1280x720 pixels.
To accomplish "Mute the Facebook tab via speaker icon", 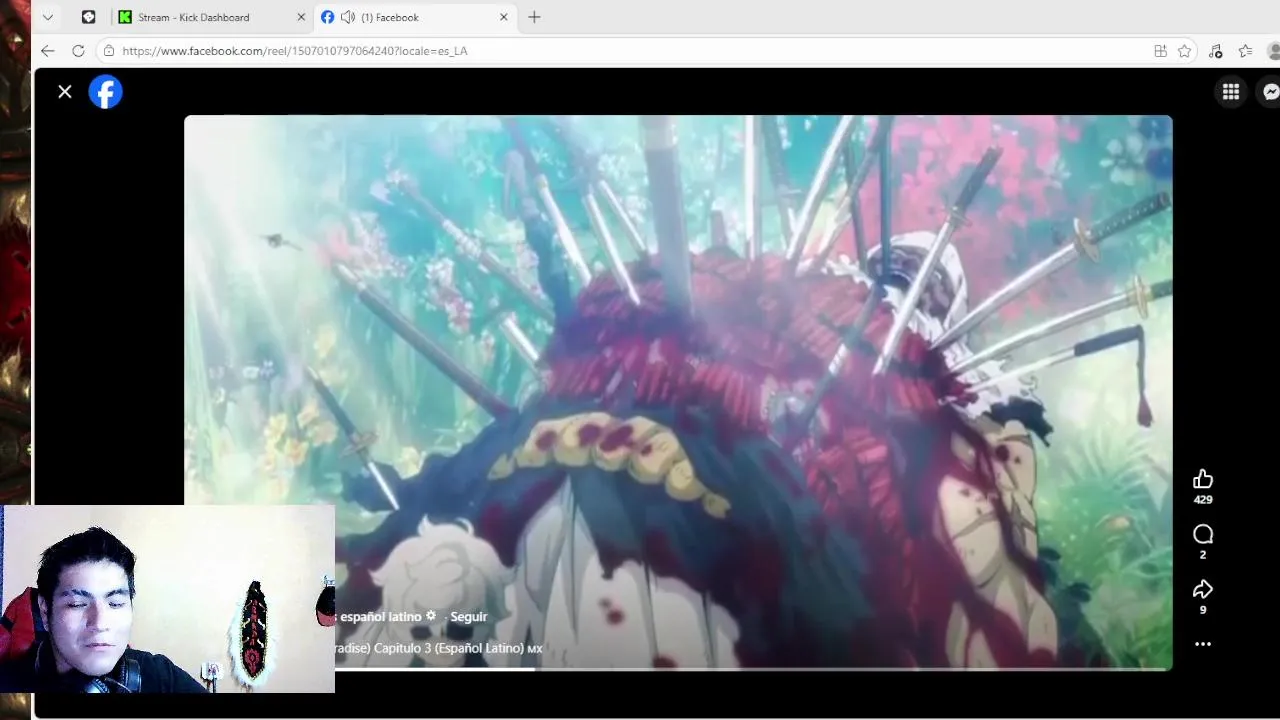I will [347, 17].
